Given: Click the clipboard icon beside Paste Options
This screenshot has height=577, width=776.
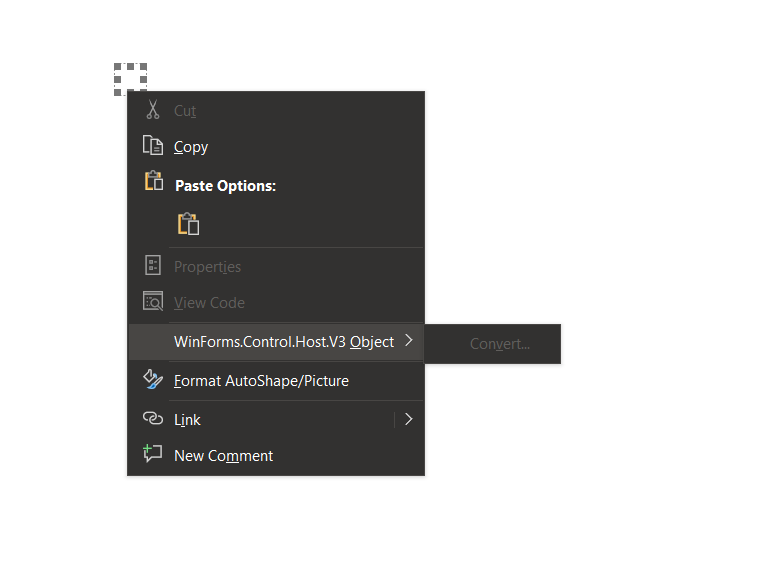Looking at the screenshot, I should [154, 181].
